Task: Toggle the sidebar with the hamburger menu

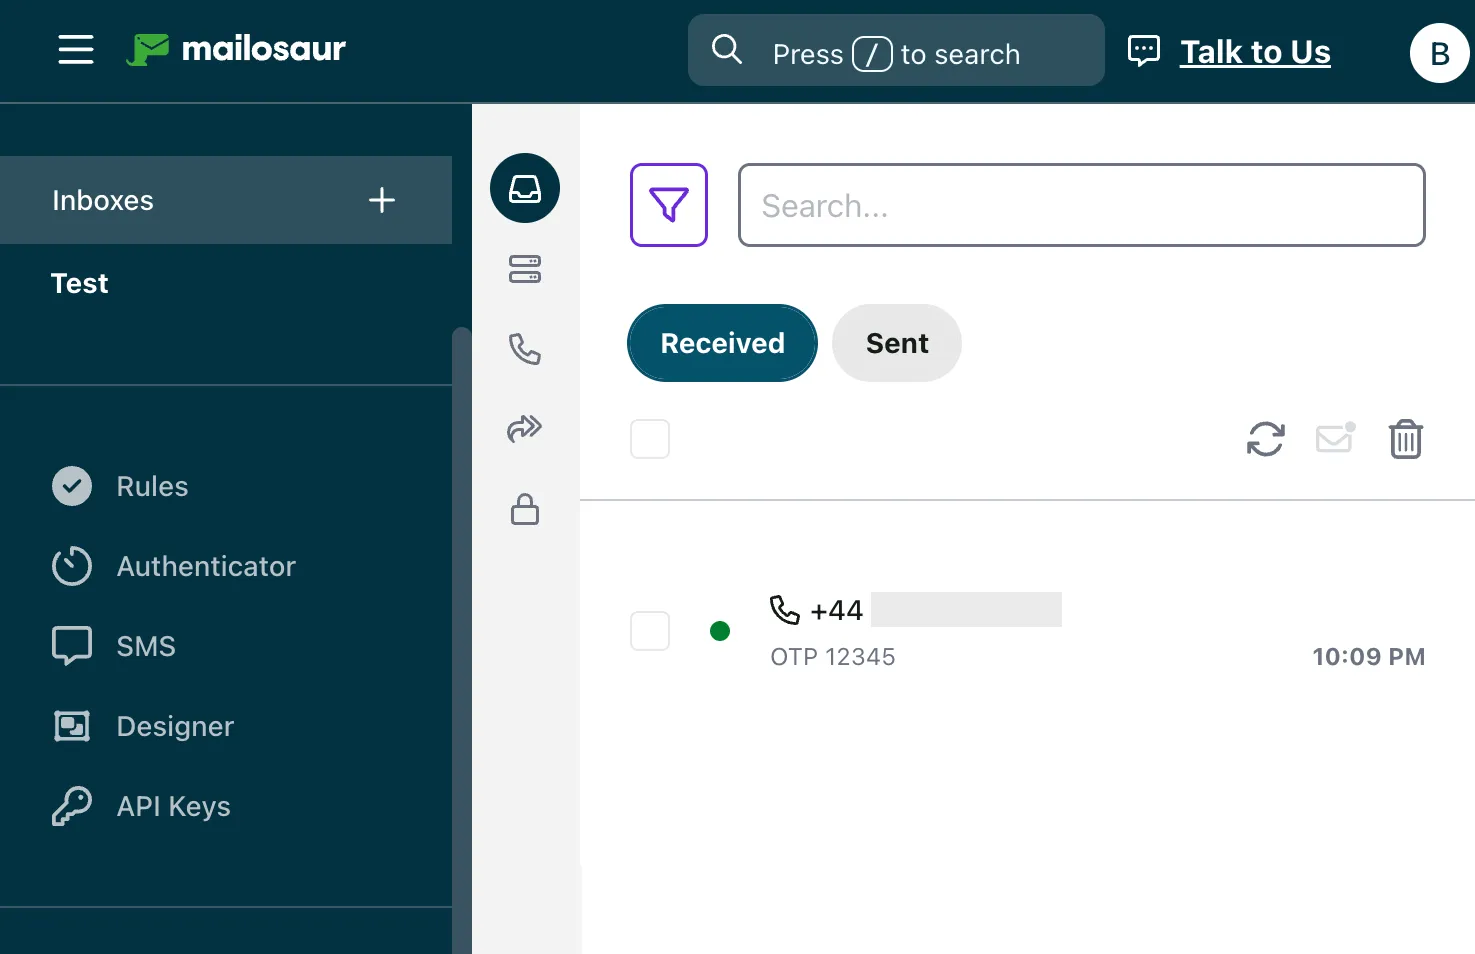Action: tap(75, 50)
